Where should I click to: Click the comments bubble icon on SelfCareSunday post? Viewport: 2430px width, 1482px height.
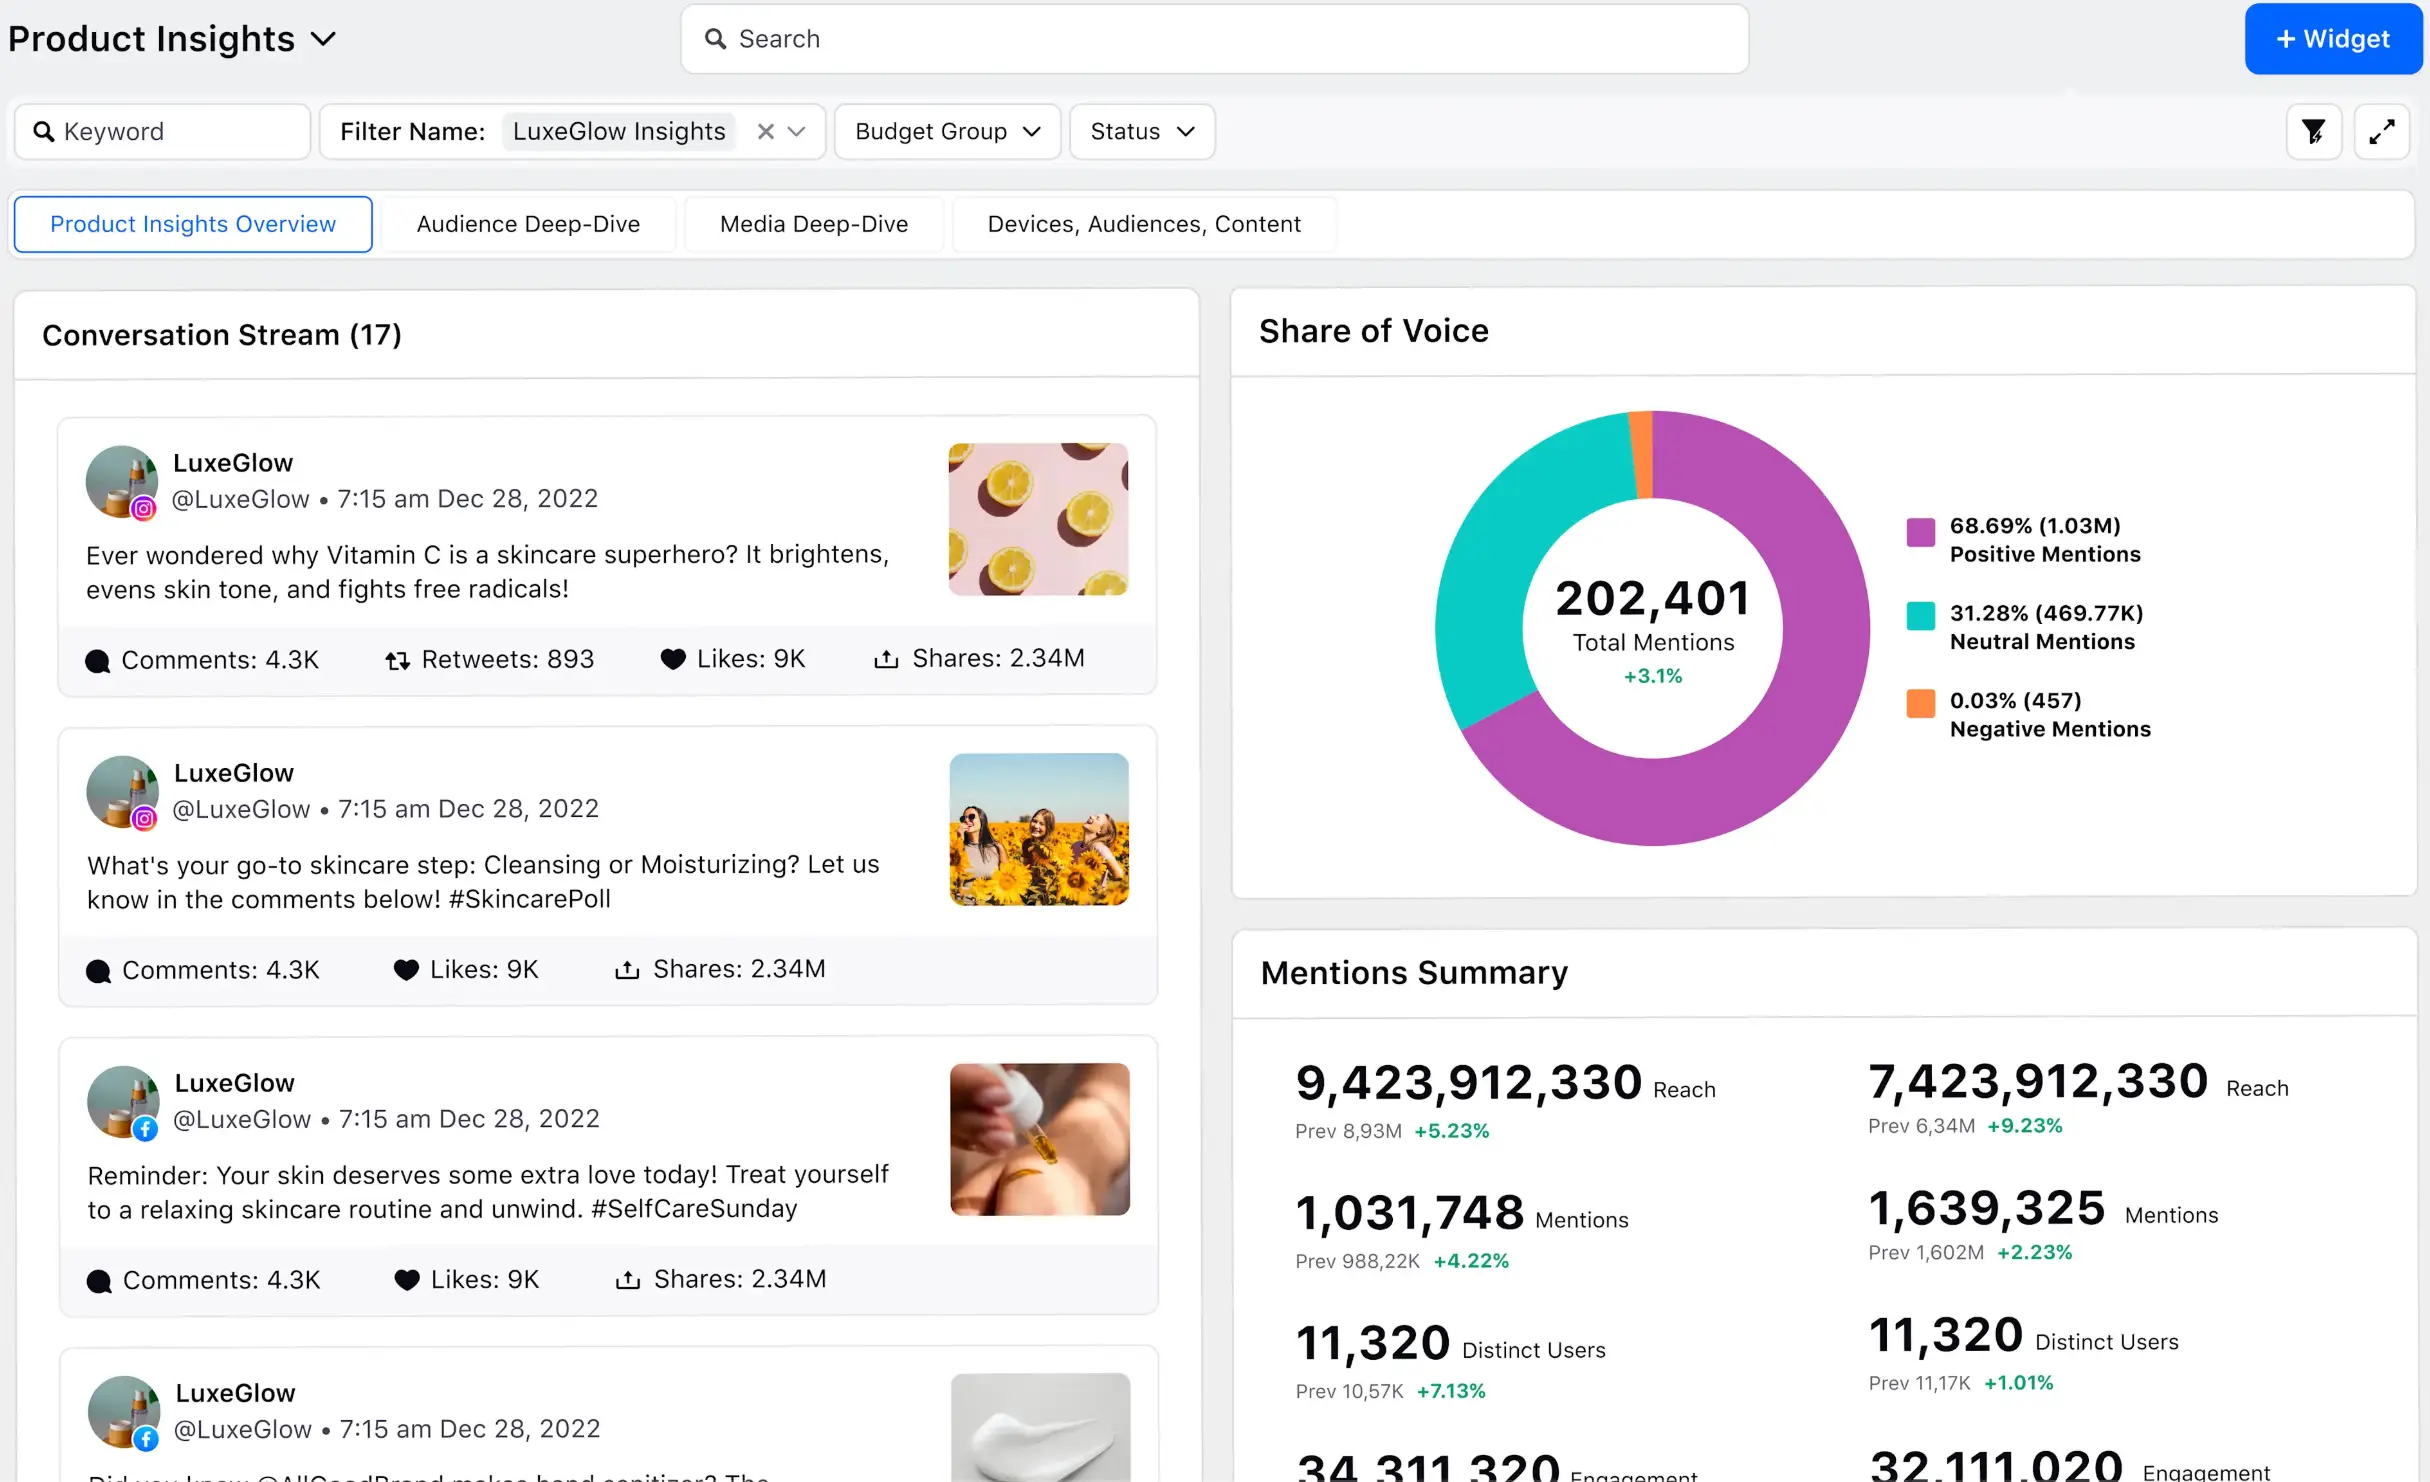[99, 1281]
